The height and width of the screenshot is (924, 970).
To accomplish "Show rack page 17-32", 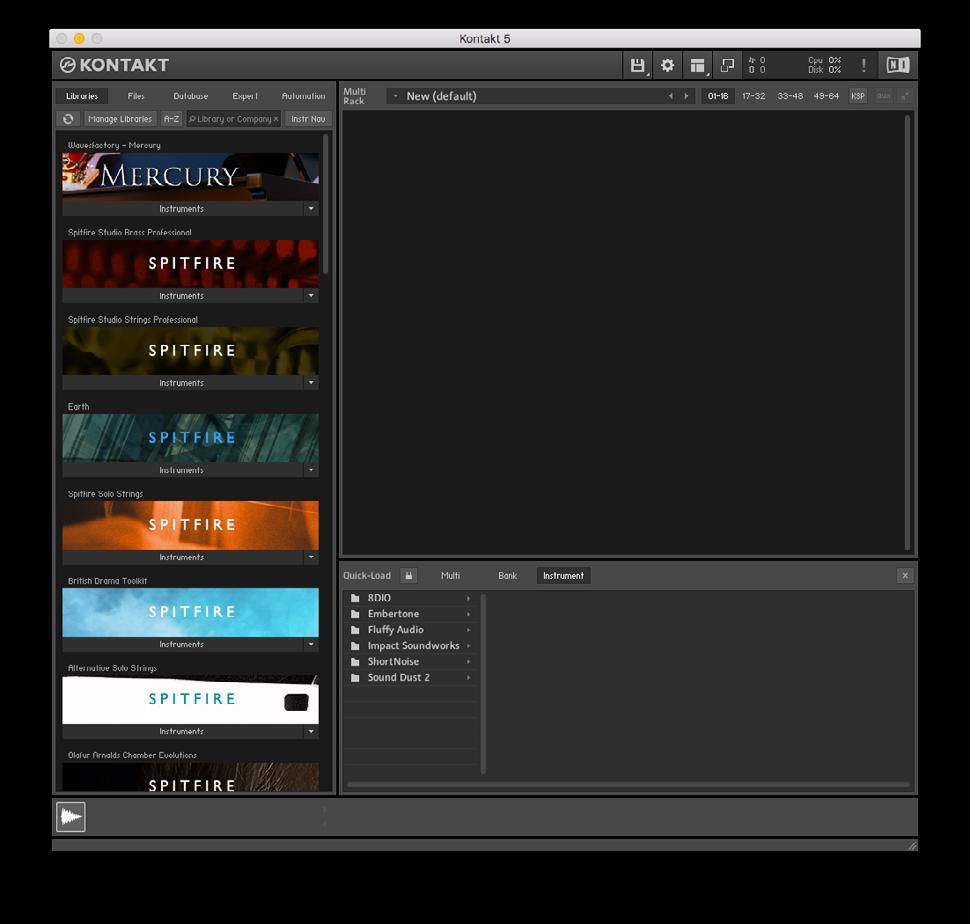I will point(753,96).
